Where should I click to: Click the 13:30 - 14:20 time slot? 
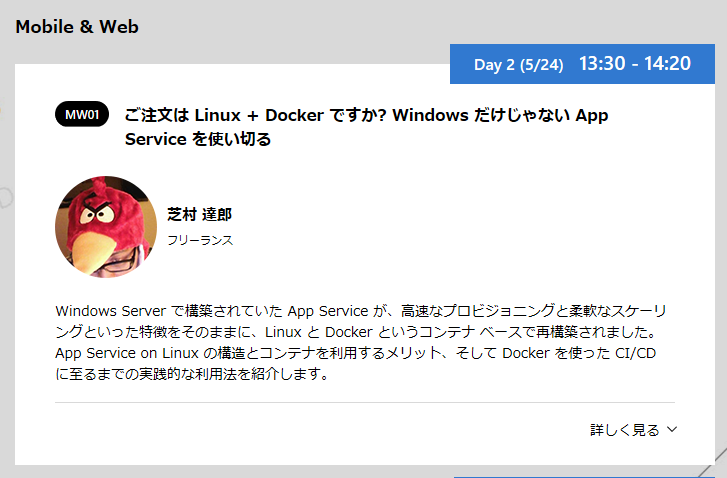point(635,64)
